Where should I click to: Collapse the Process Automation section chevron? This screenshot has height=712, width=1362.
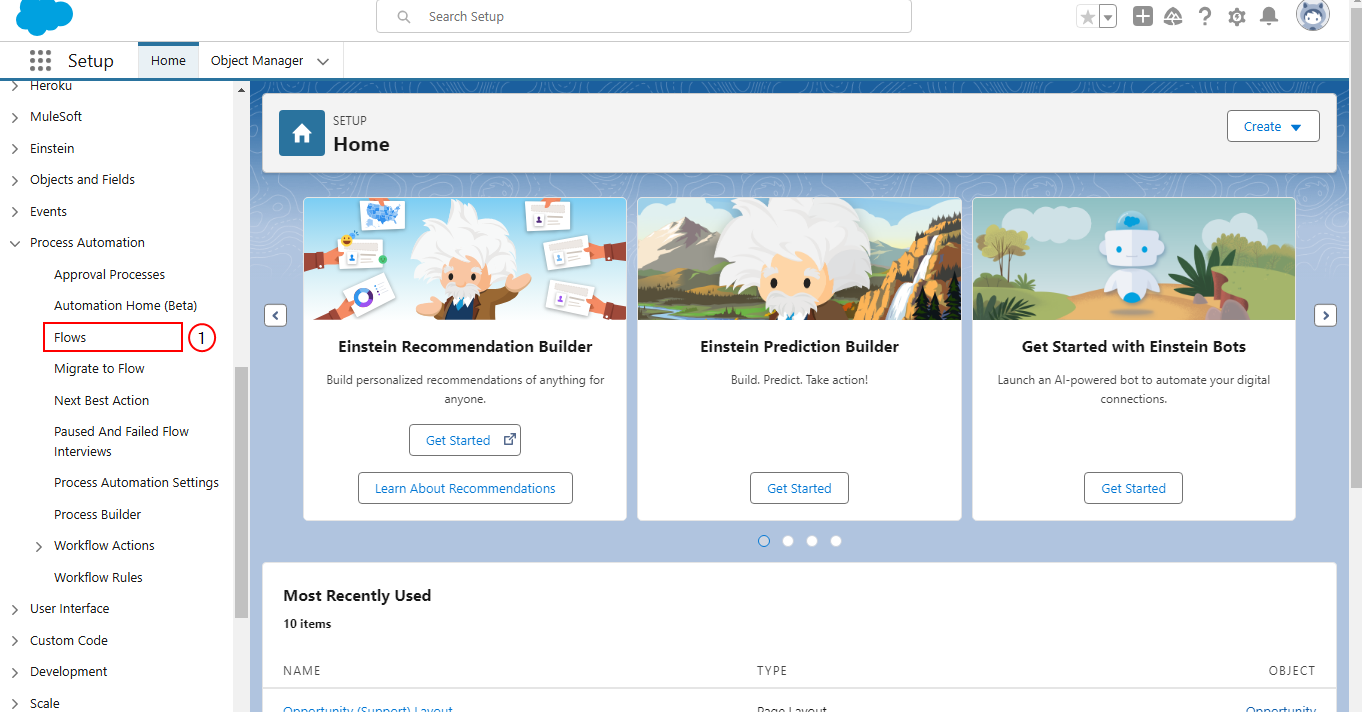point(14,243)
